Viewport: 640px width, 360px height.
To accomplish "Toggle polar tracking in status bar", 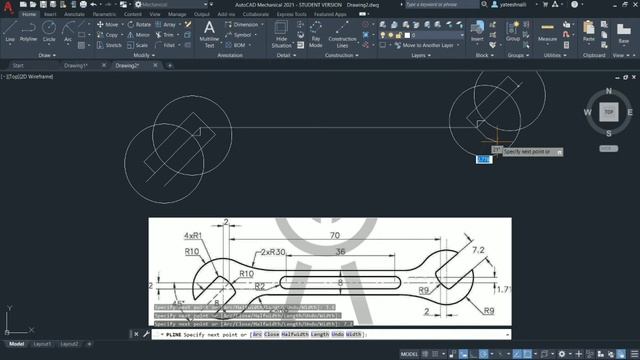I will click(x=484, y=354).
